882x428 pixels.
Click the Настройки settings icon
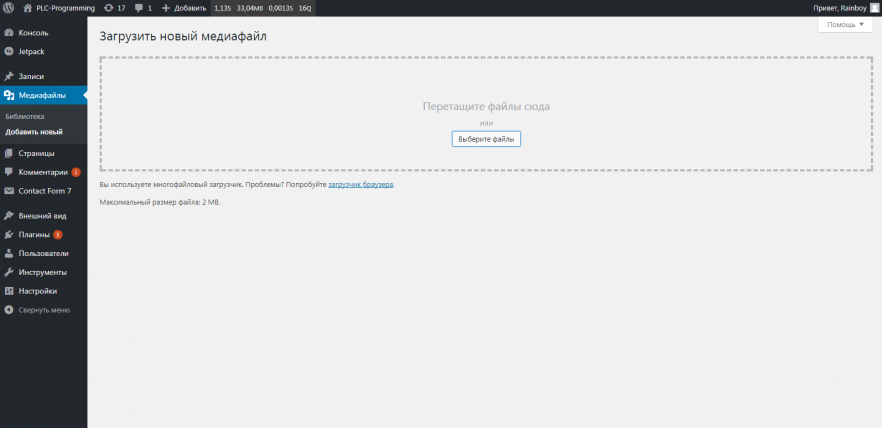tap(9, 291)
